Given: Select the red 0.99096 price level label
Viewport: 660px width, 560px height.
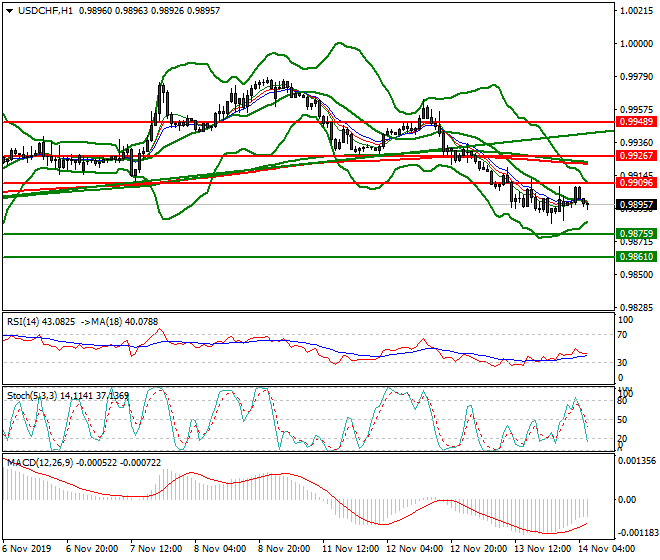Looking at the screenshot, I should pos(636,183).
